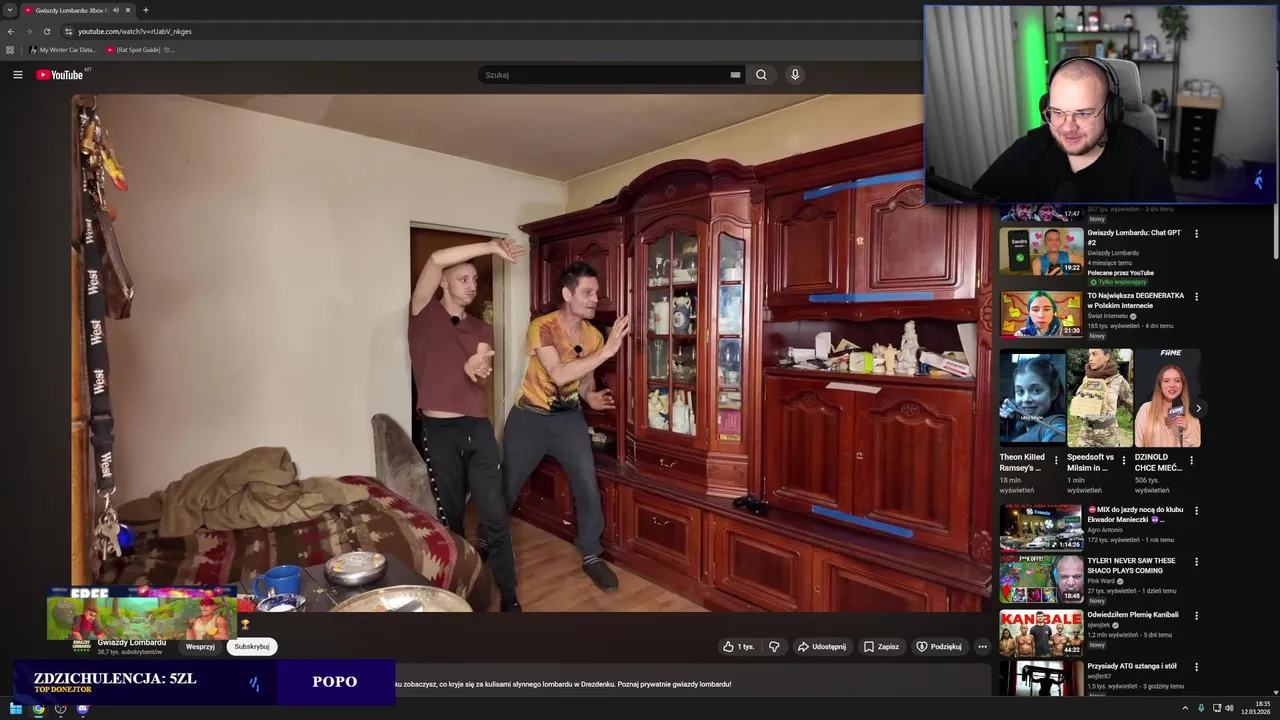
Task: Open MIX do jazdy nocą video thumbnail
Action: click(1041, 528)
